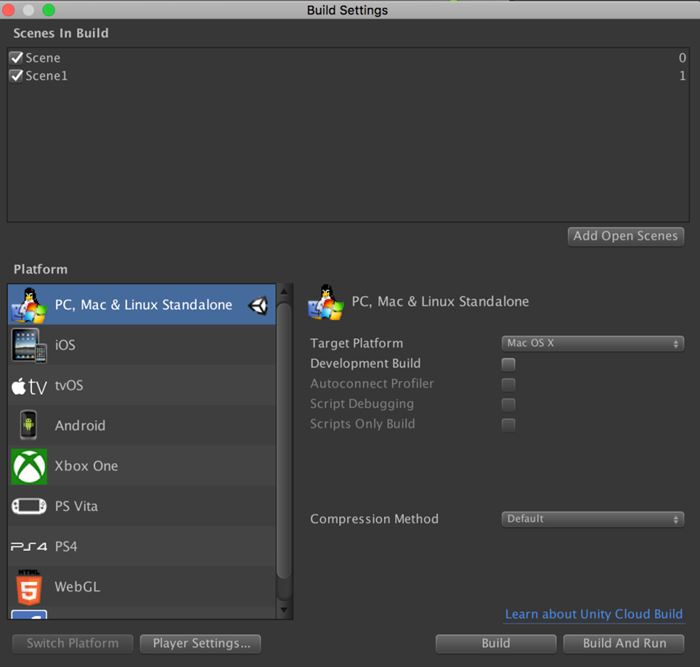Open the Target Platform dropdown
The image size is (700, 667).
(x=592, y=343)
